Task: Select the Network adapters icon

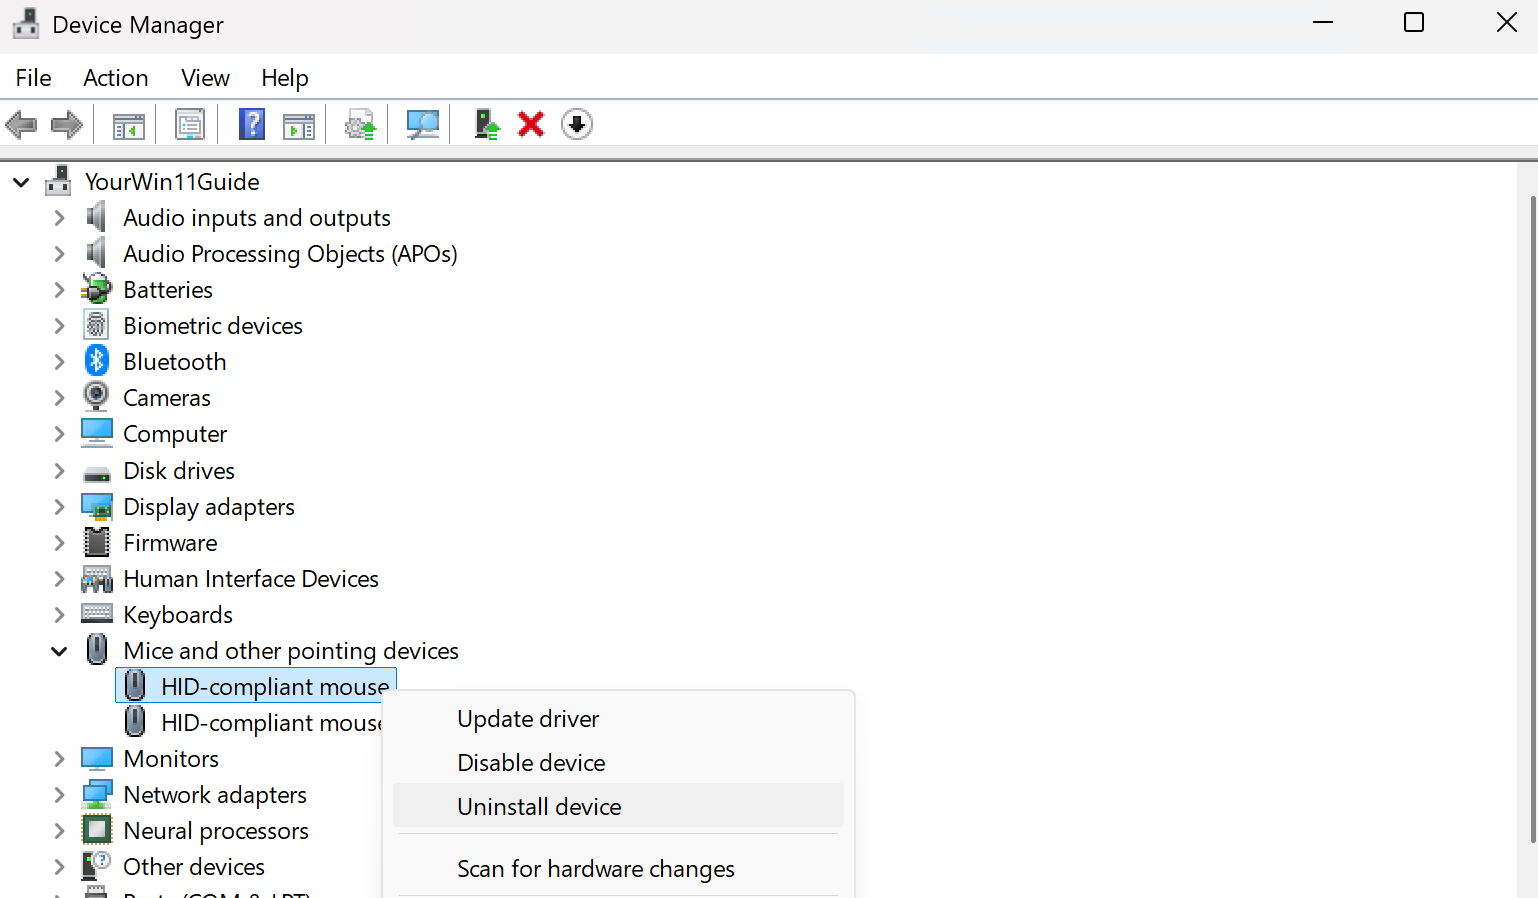Action: tap(97, 795)
